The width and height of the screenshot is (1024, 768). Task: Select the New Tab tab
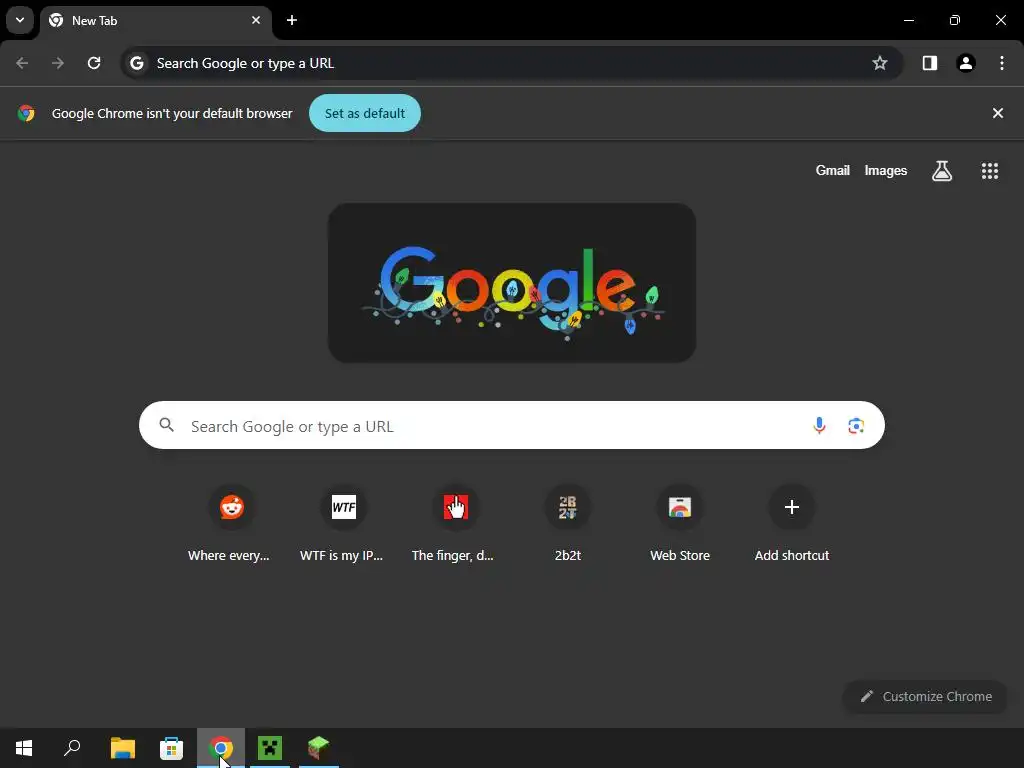tap(155, 20)
